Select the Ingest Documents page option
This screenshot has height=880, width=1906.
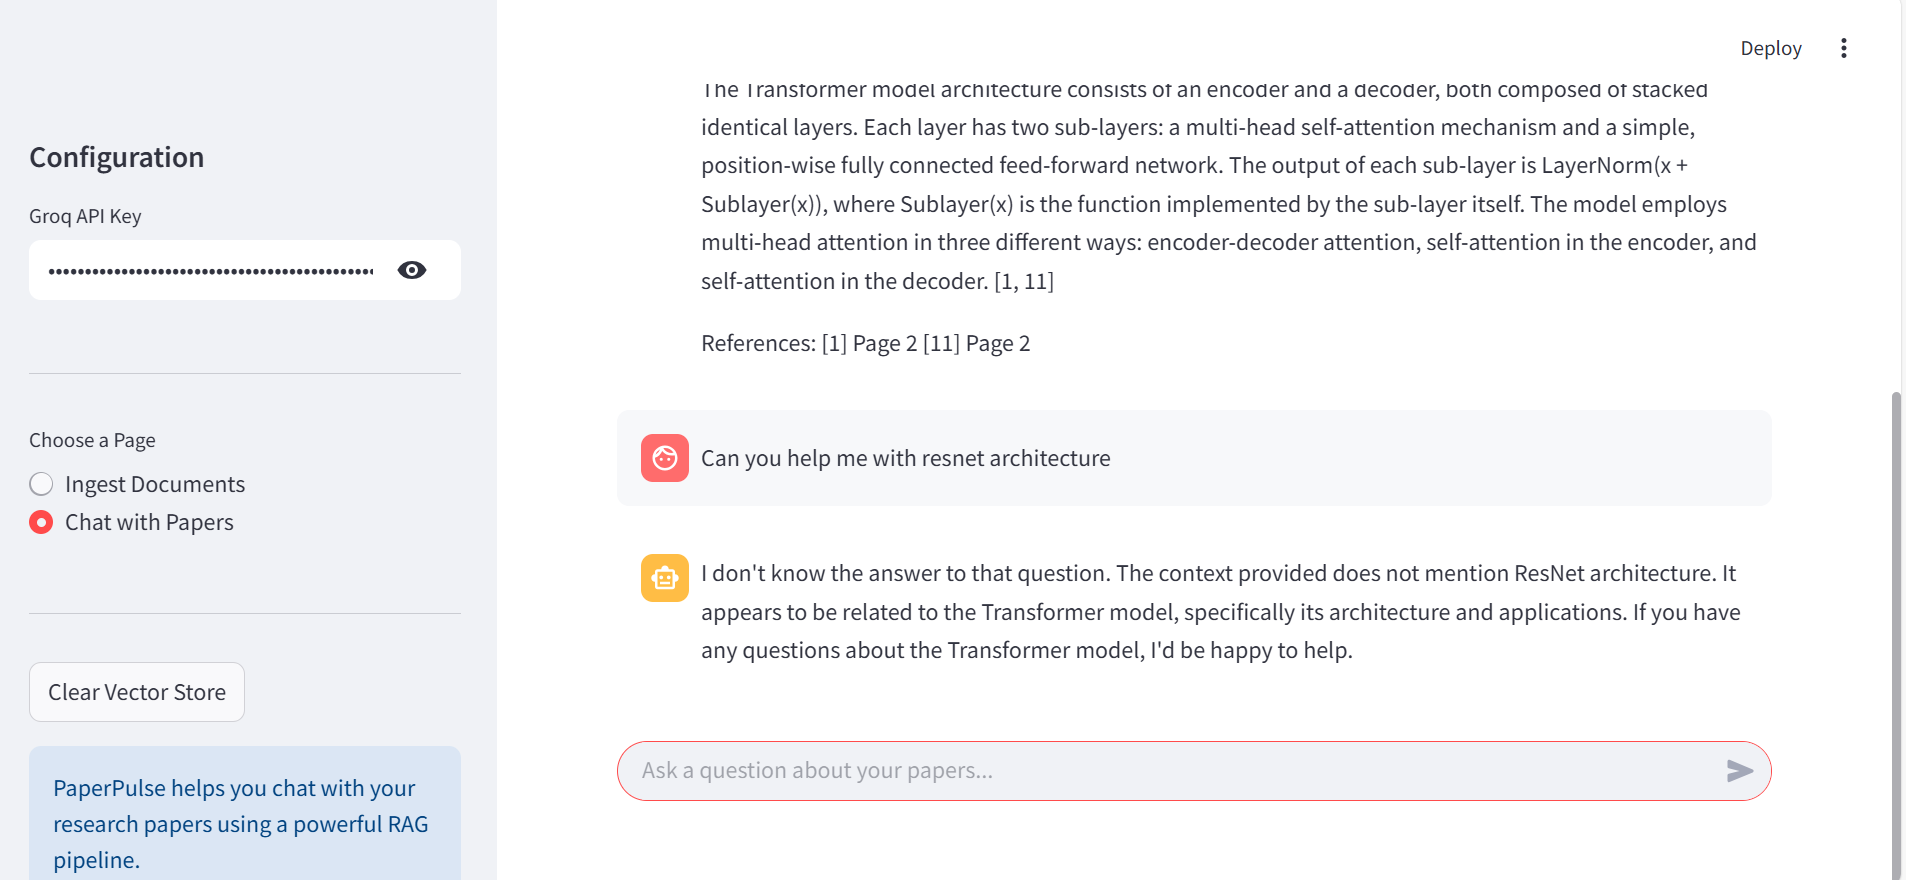[x=41, y=484]
